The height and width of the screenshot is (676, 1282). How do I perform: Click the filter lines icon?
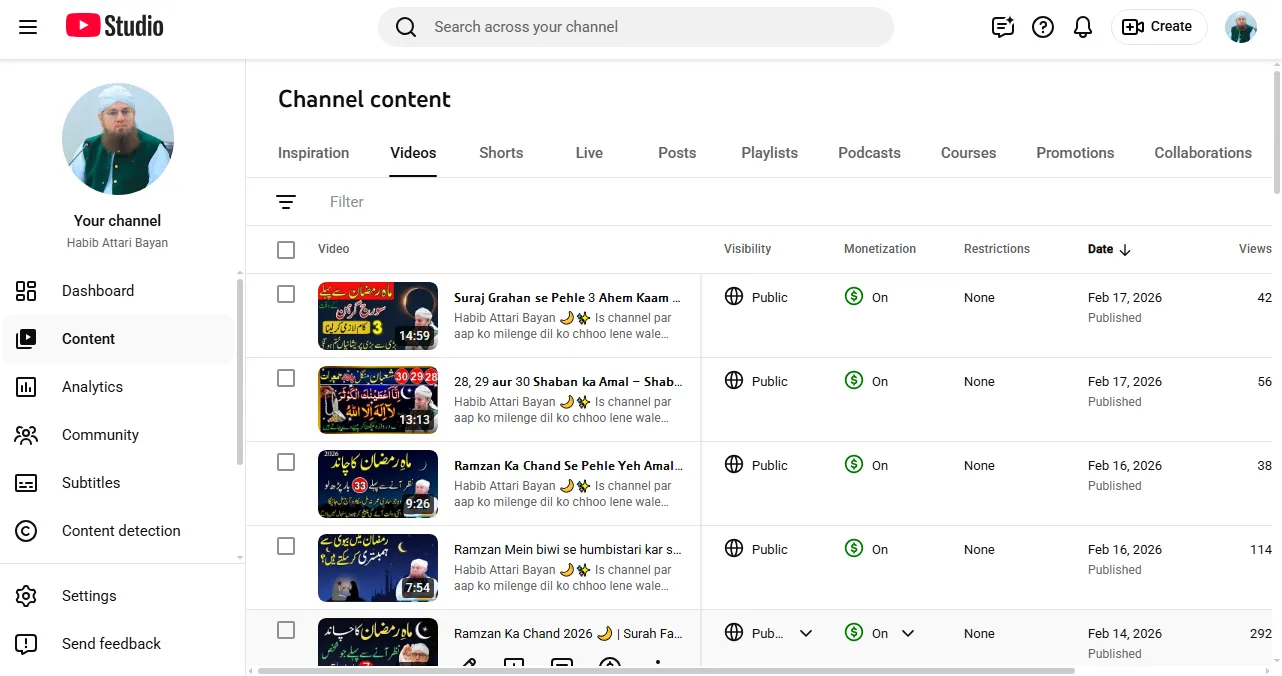tap(286, 202)
